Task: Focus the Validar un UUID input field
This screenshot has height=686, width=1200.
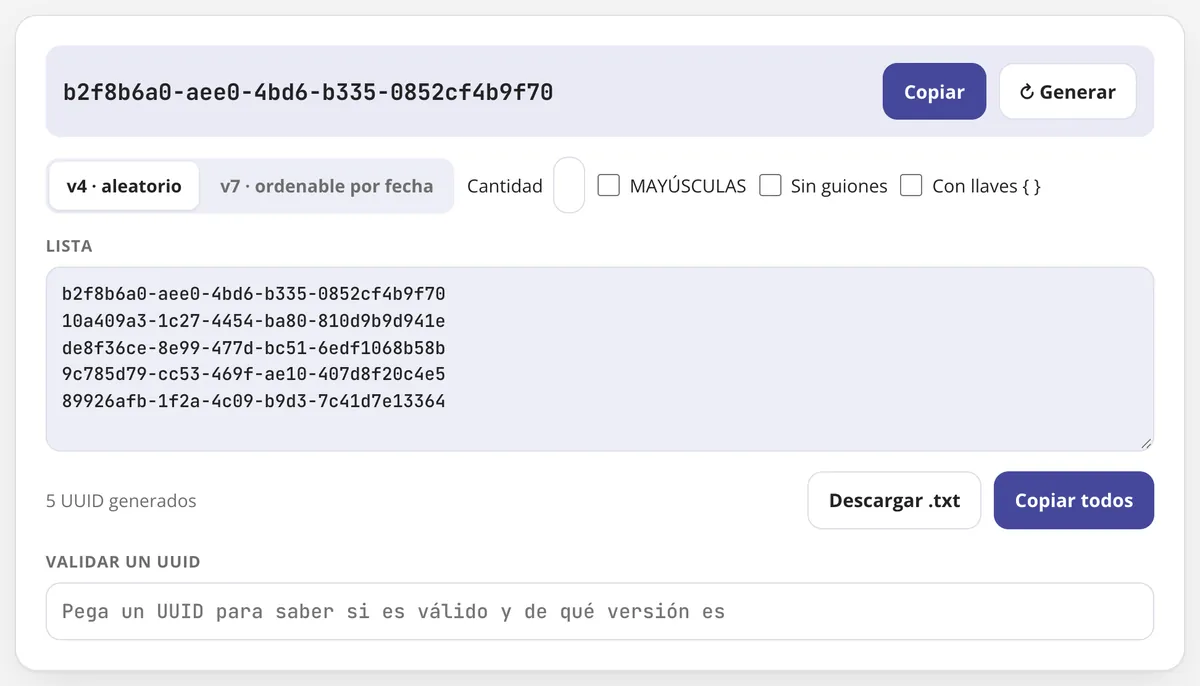Action: 600,611
